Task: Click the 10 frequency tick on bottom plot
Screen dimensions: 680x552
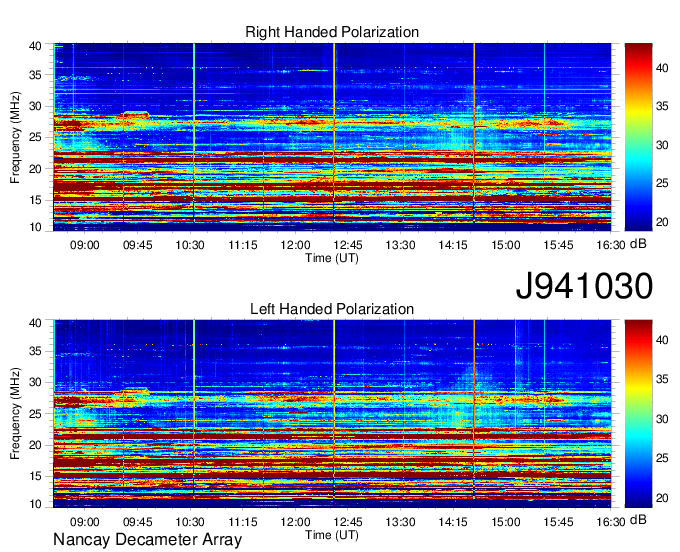Action: (x=35, y=504)
